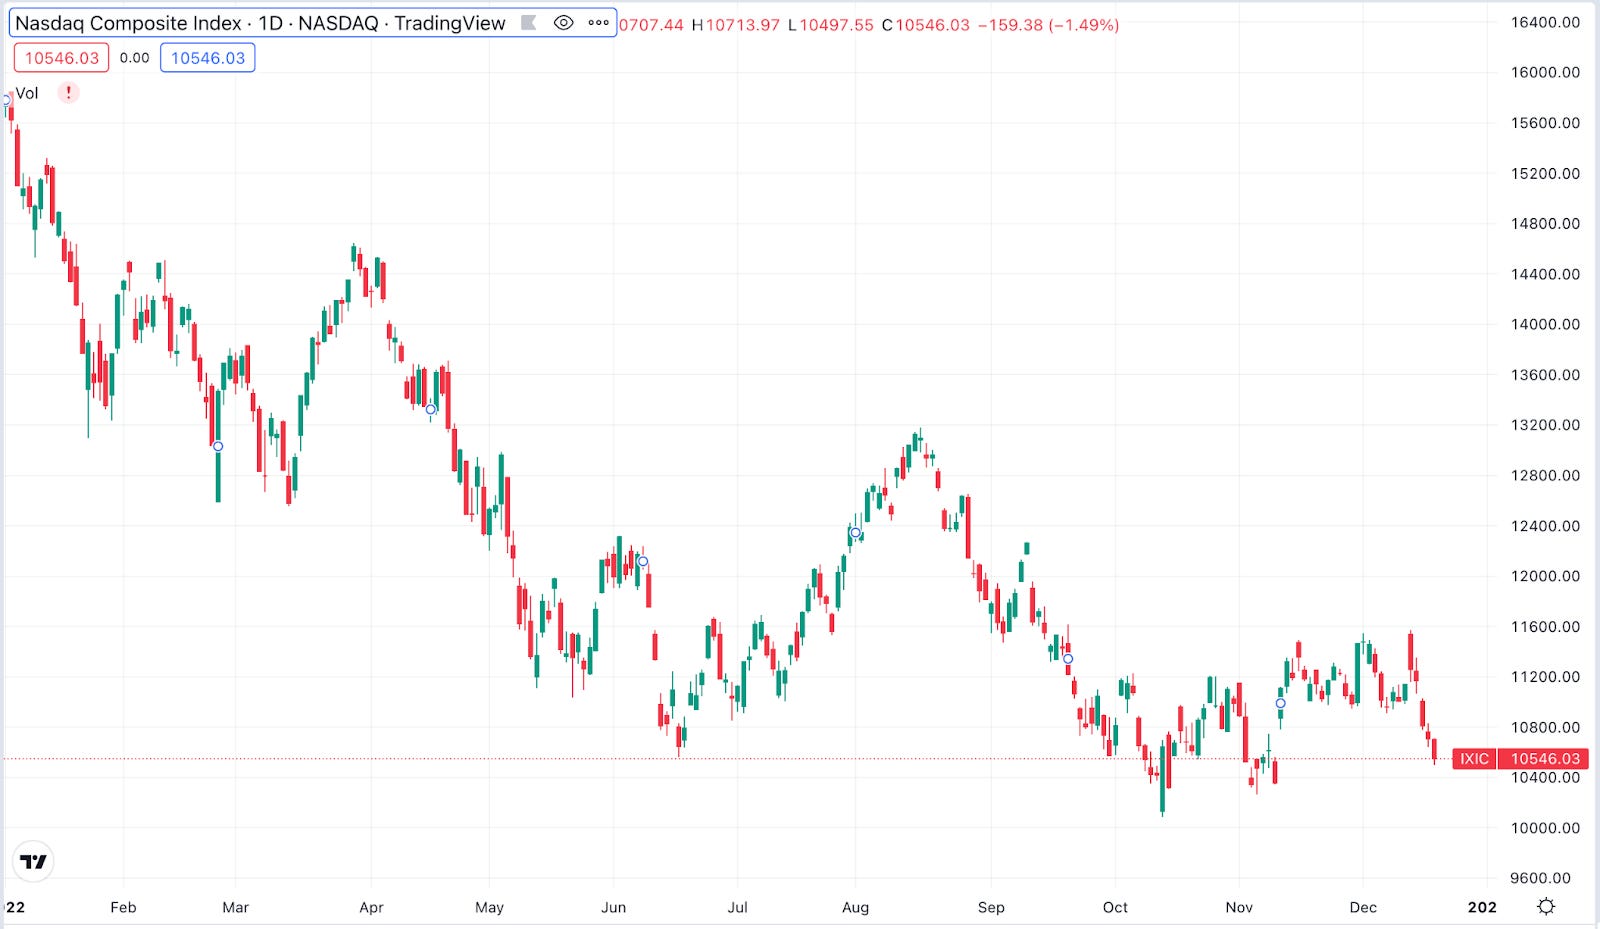The width and height of the screenshot is (1600, 929).
Task: Click the event marker on the late September candle
Action: point(1068,659)
